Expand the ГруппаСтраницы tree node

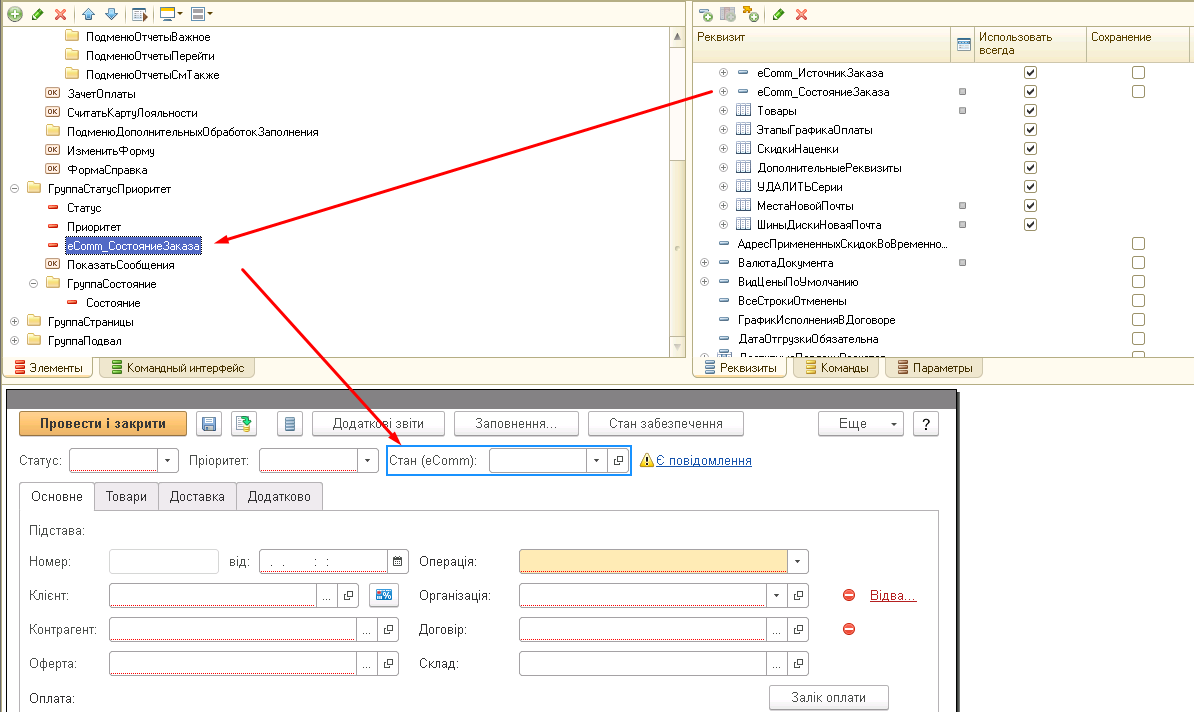(14, 322)
